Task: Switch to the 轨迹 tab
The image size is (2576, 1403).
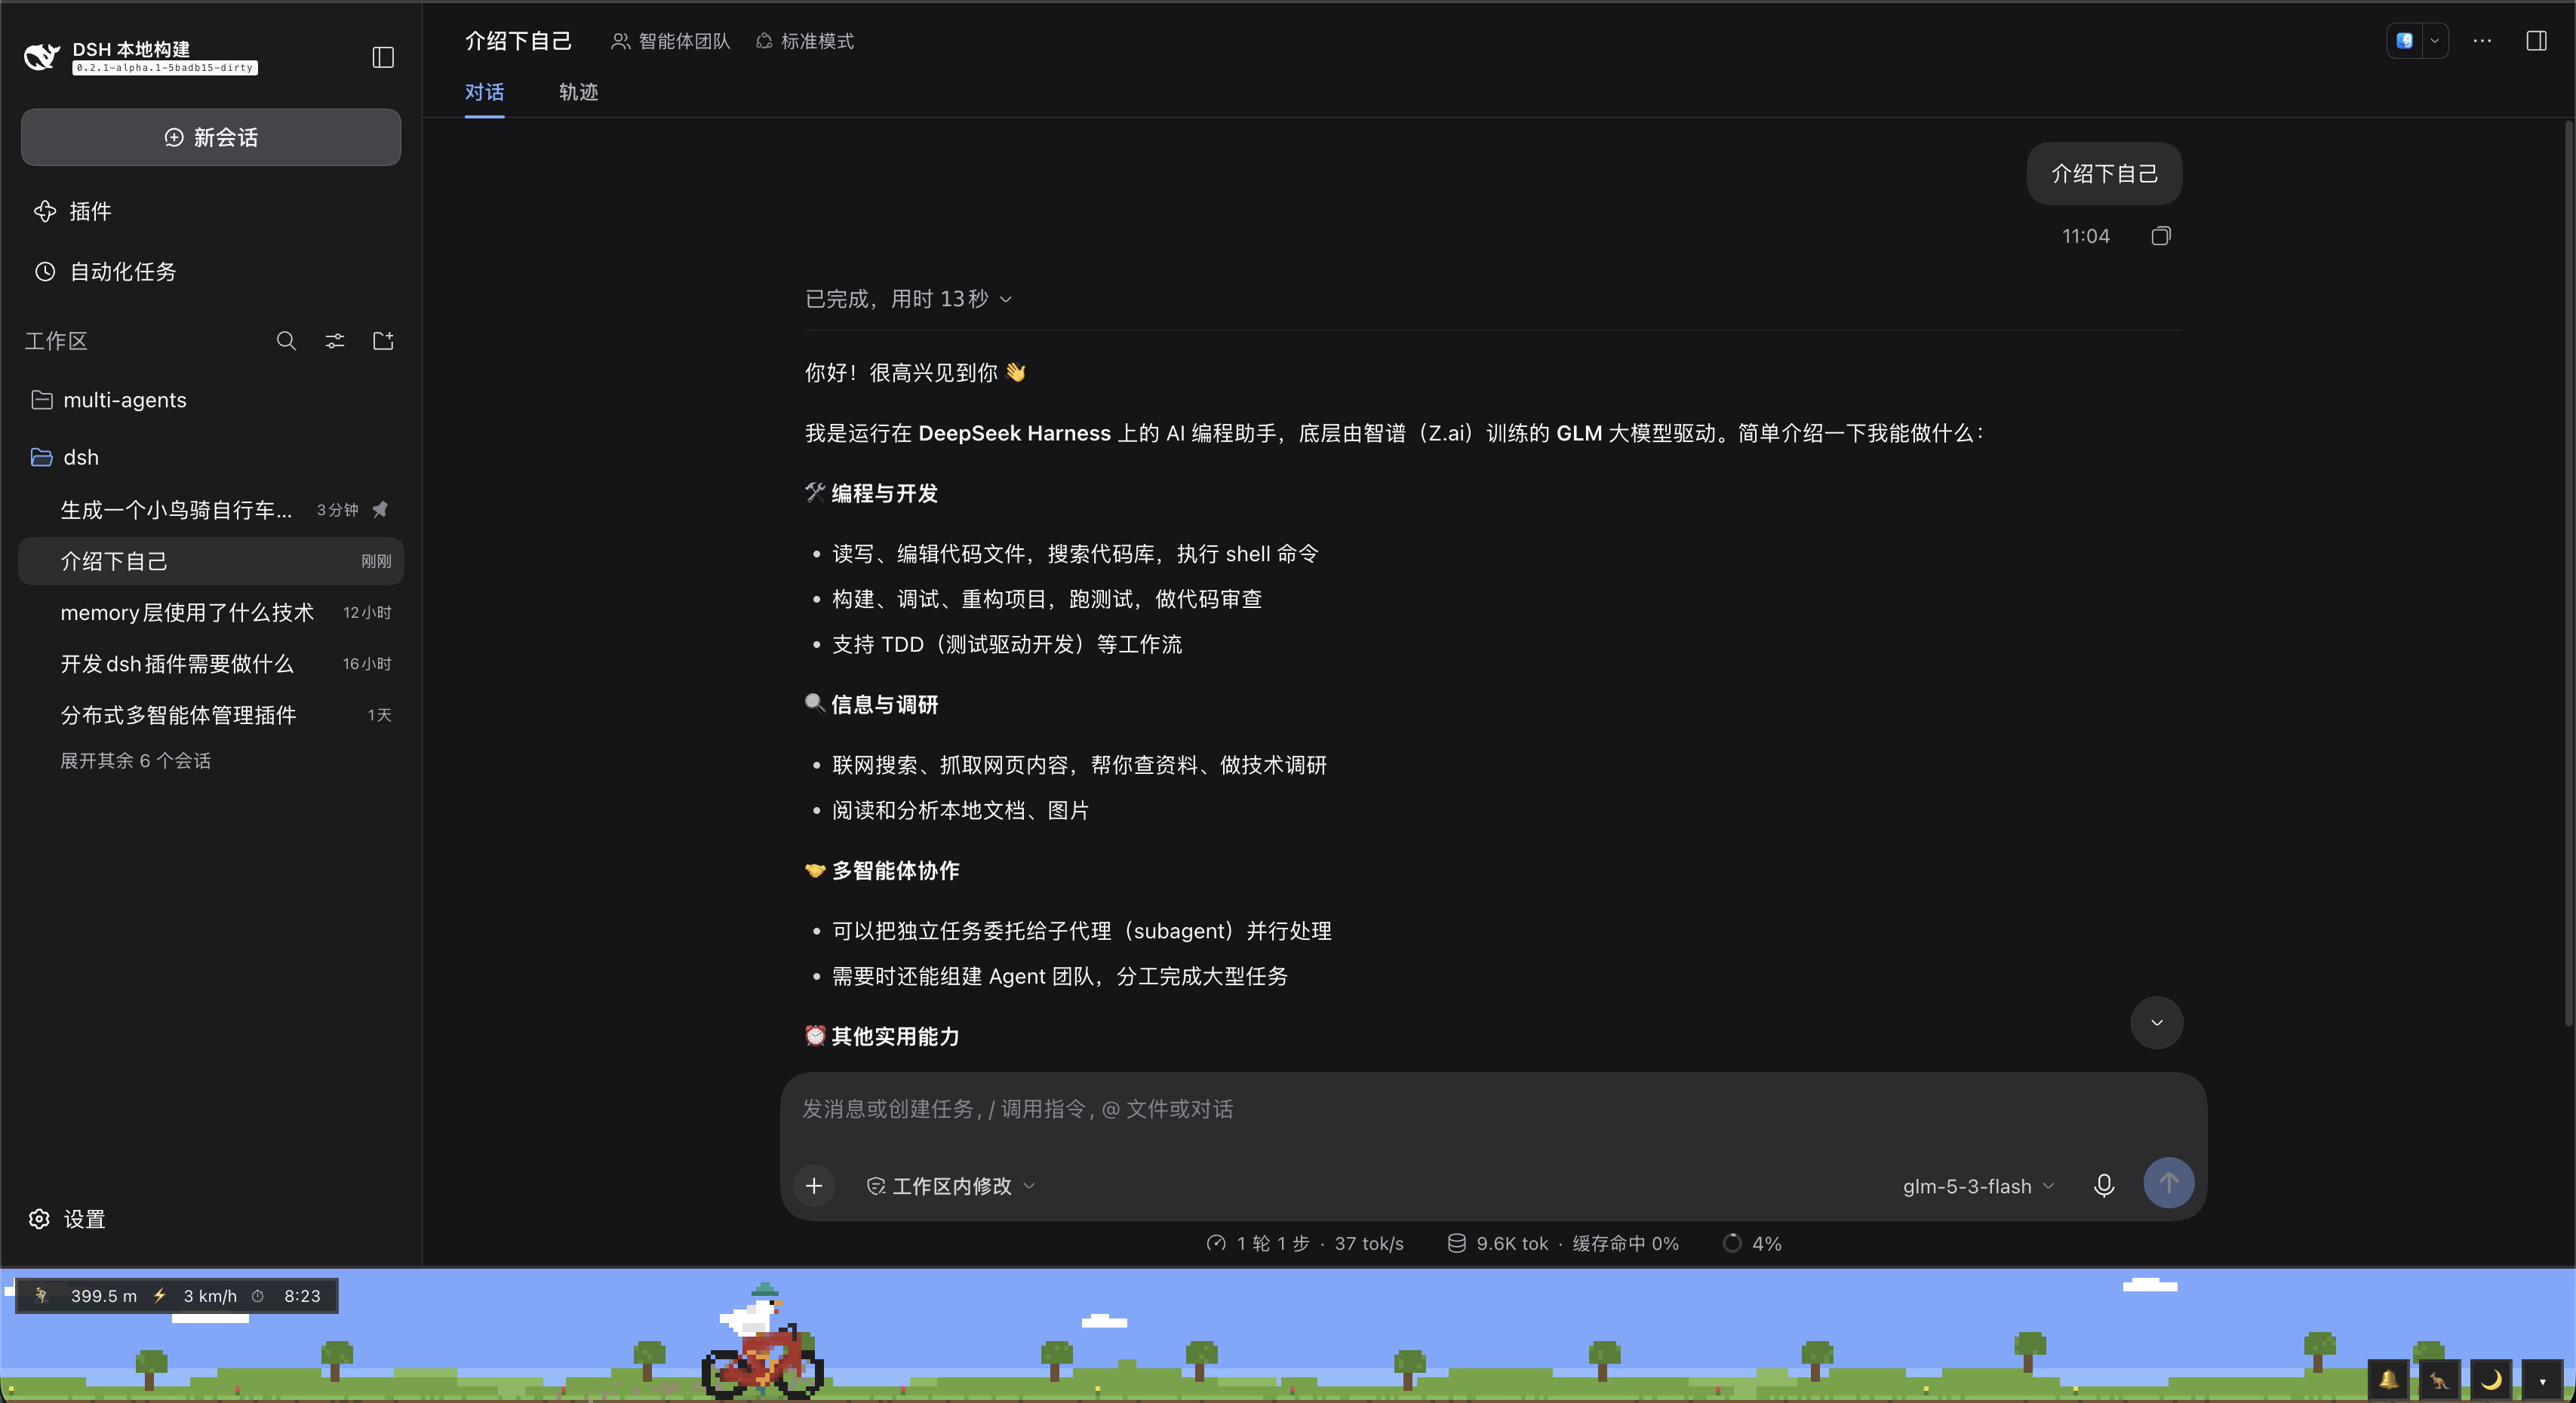Action: [x=578, y=92]
